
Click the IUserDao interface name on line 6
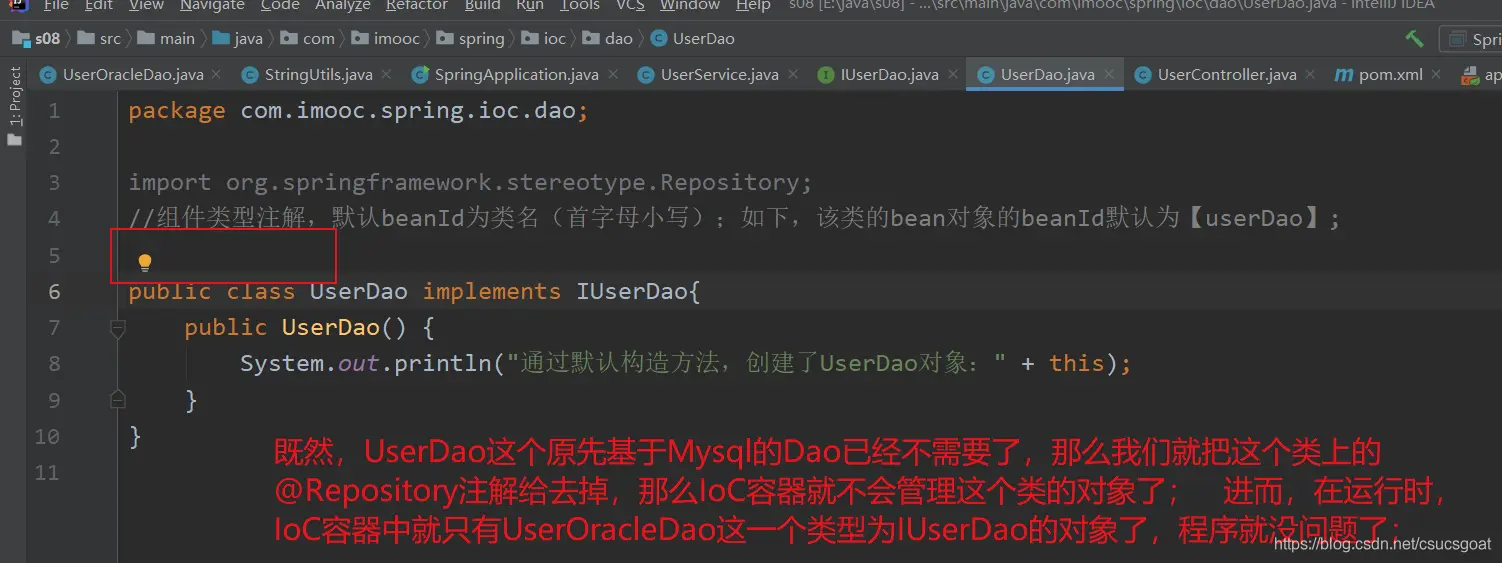tap(632, 291)
